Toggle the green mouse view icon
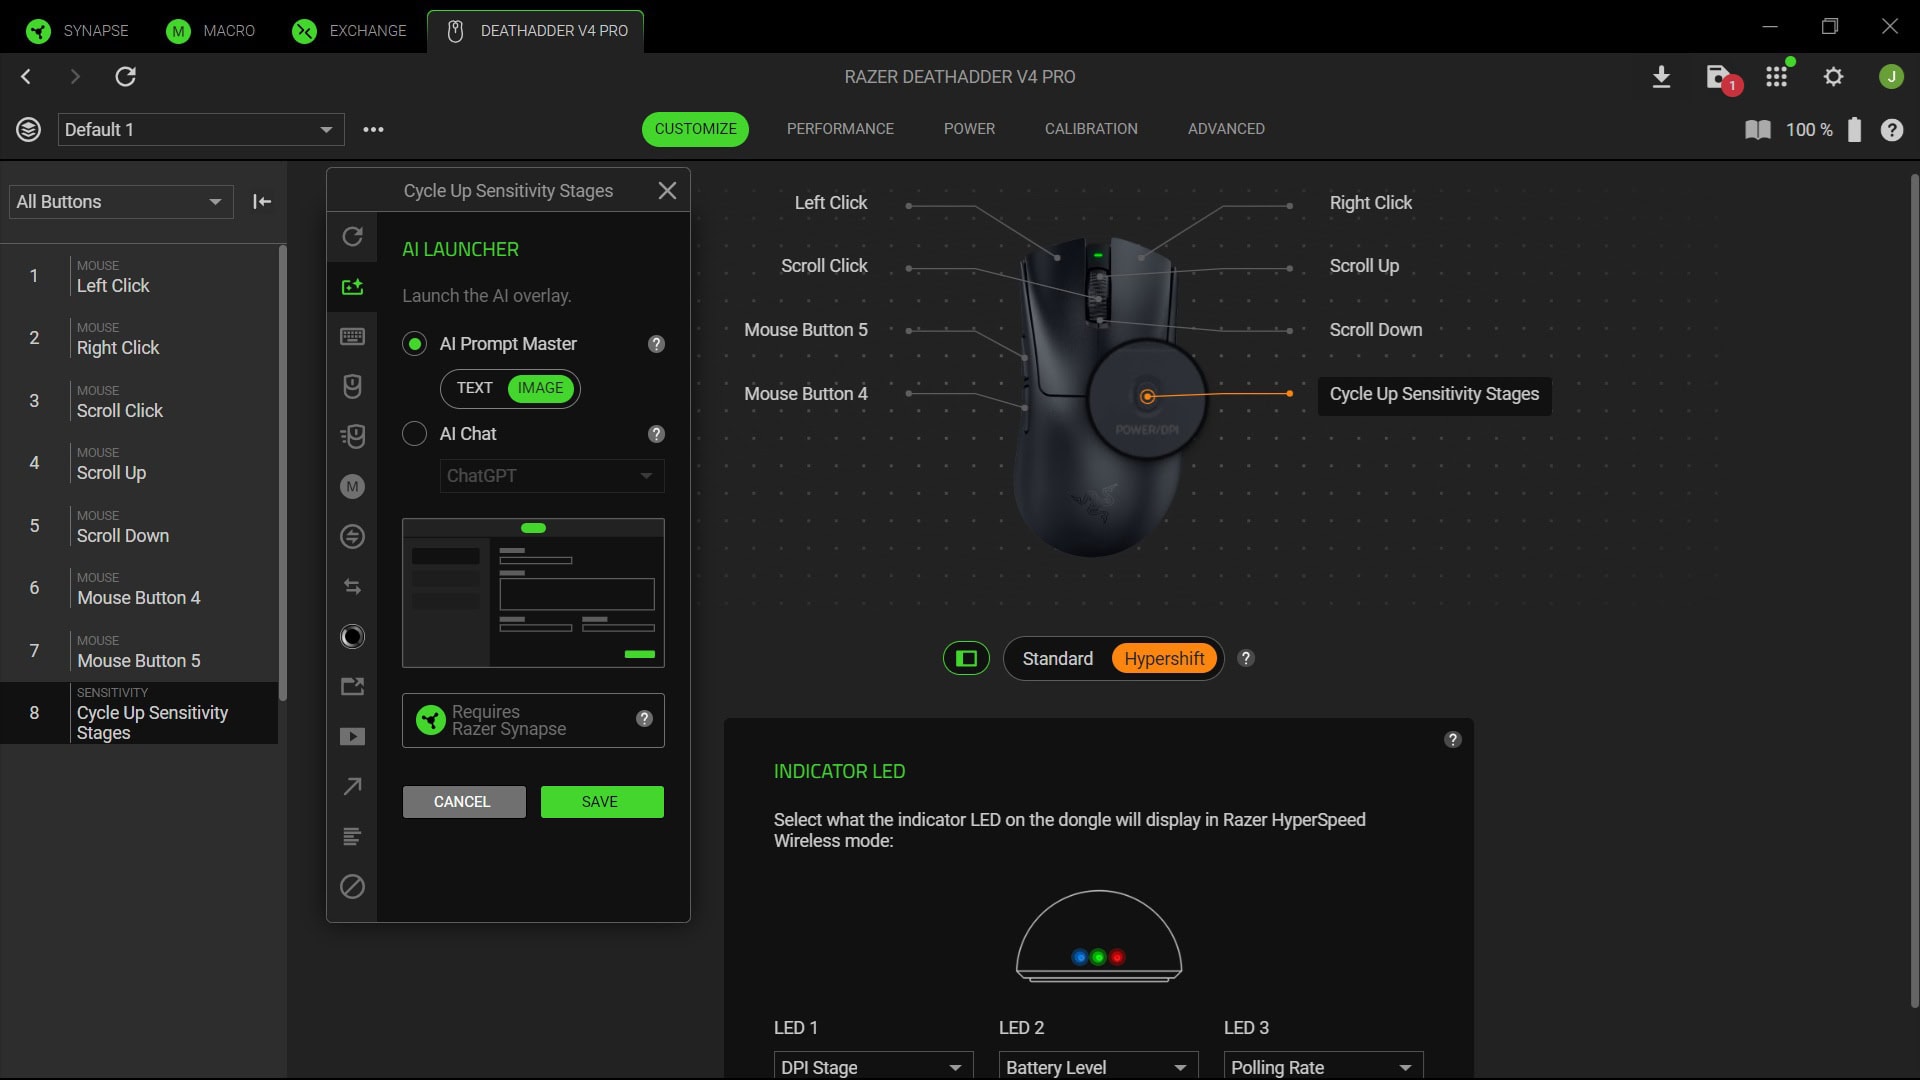This screenshot has width=1920, height=1080. [966, 659]
